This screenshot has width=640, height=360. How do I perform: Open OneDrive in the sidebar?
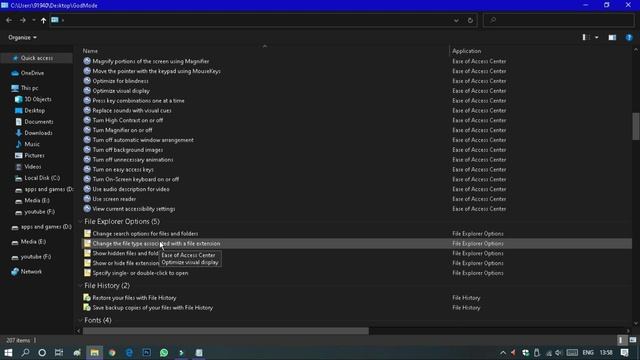pyautogui.click(x=32, y=73)
